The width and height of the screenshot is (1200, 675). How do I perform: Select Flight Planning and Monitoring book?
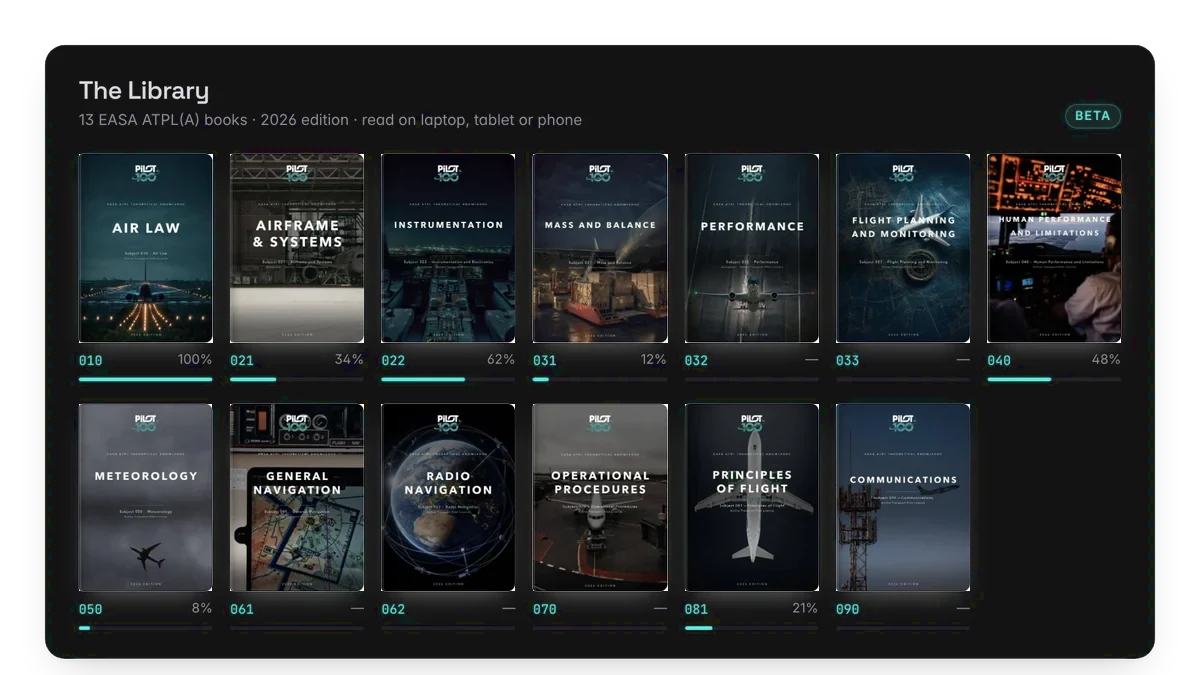(903, 248)
